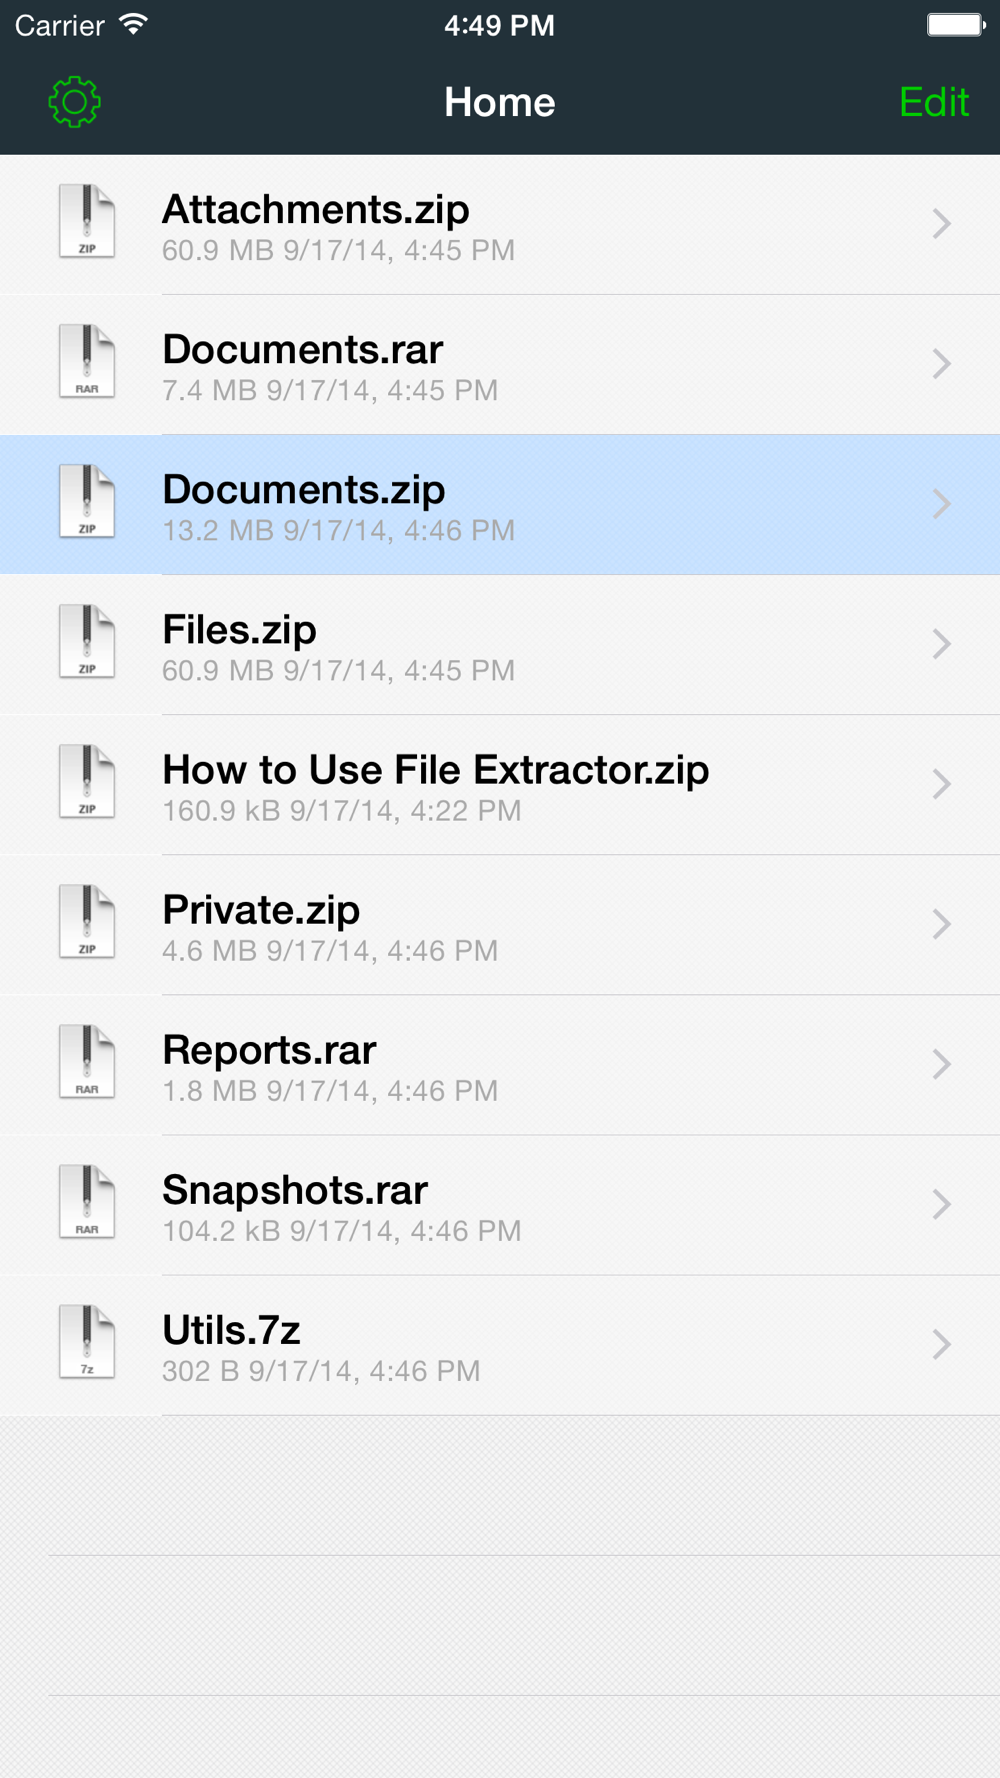Screen dimensions: 1000x1778
Task: Expand the Attachments.zip row chevron
Action: pyautogui.click(x=941, y=223)
